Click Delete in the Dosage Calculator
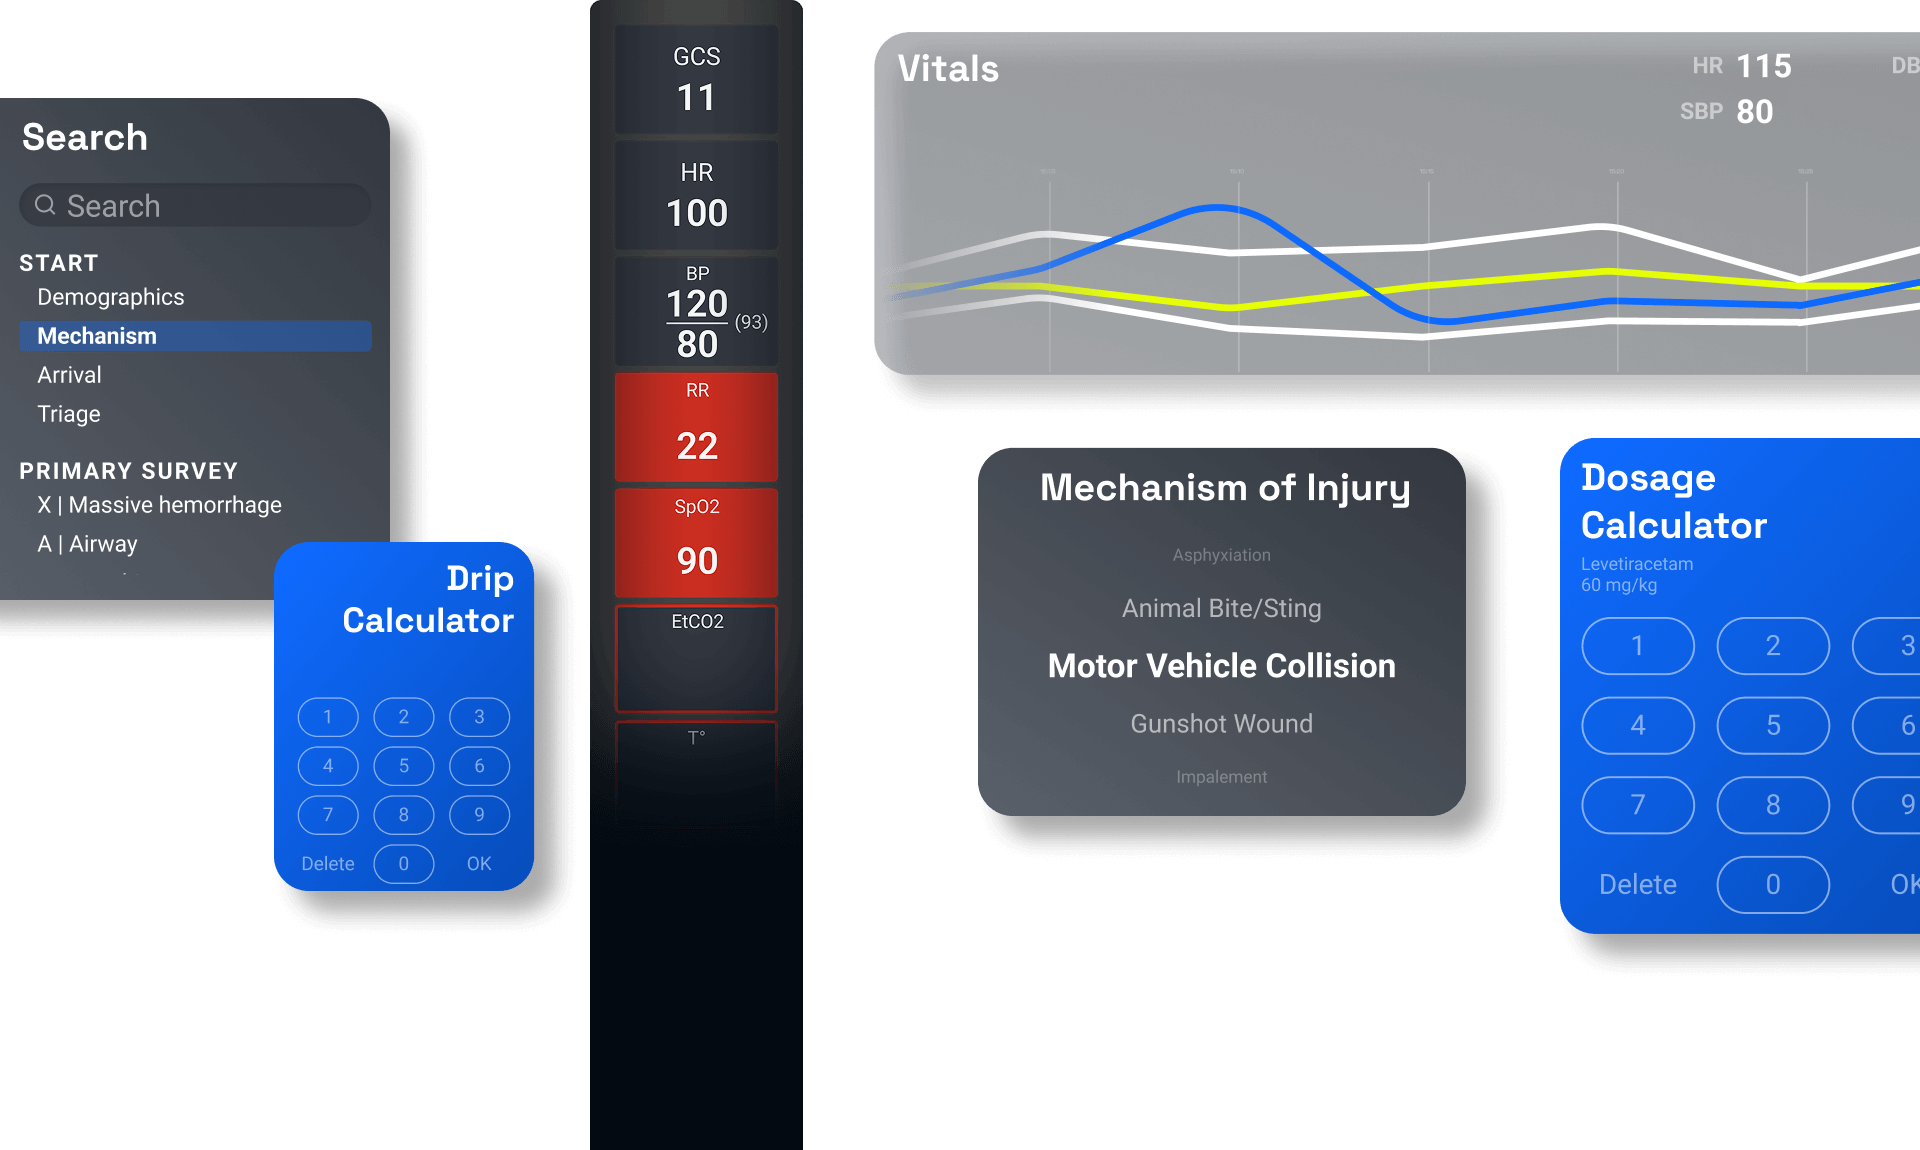This screenshot has width=1920, height=1150. [1637, 885]
